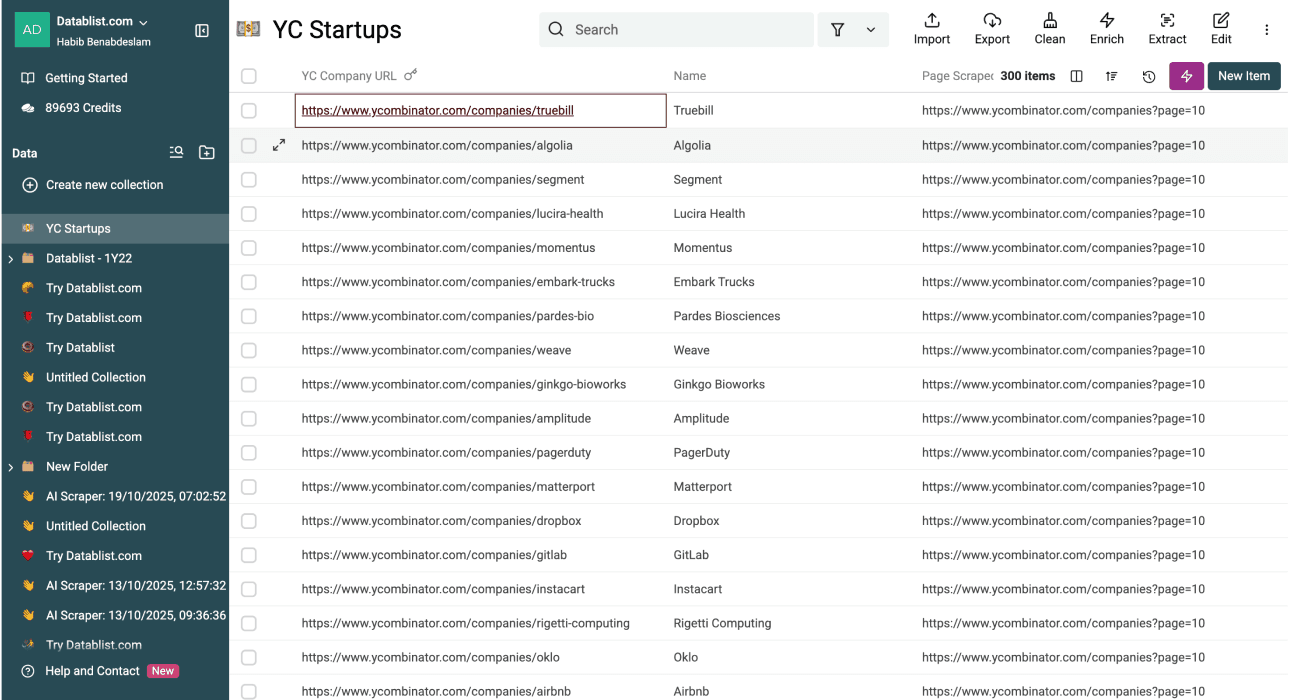Open the filter dropdown chevron
Viewport: 1290px width, 700px height.
(x=868, y=29)
